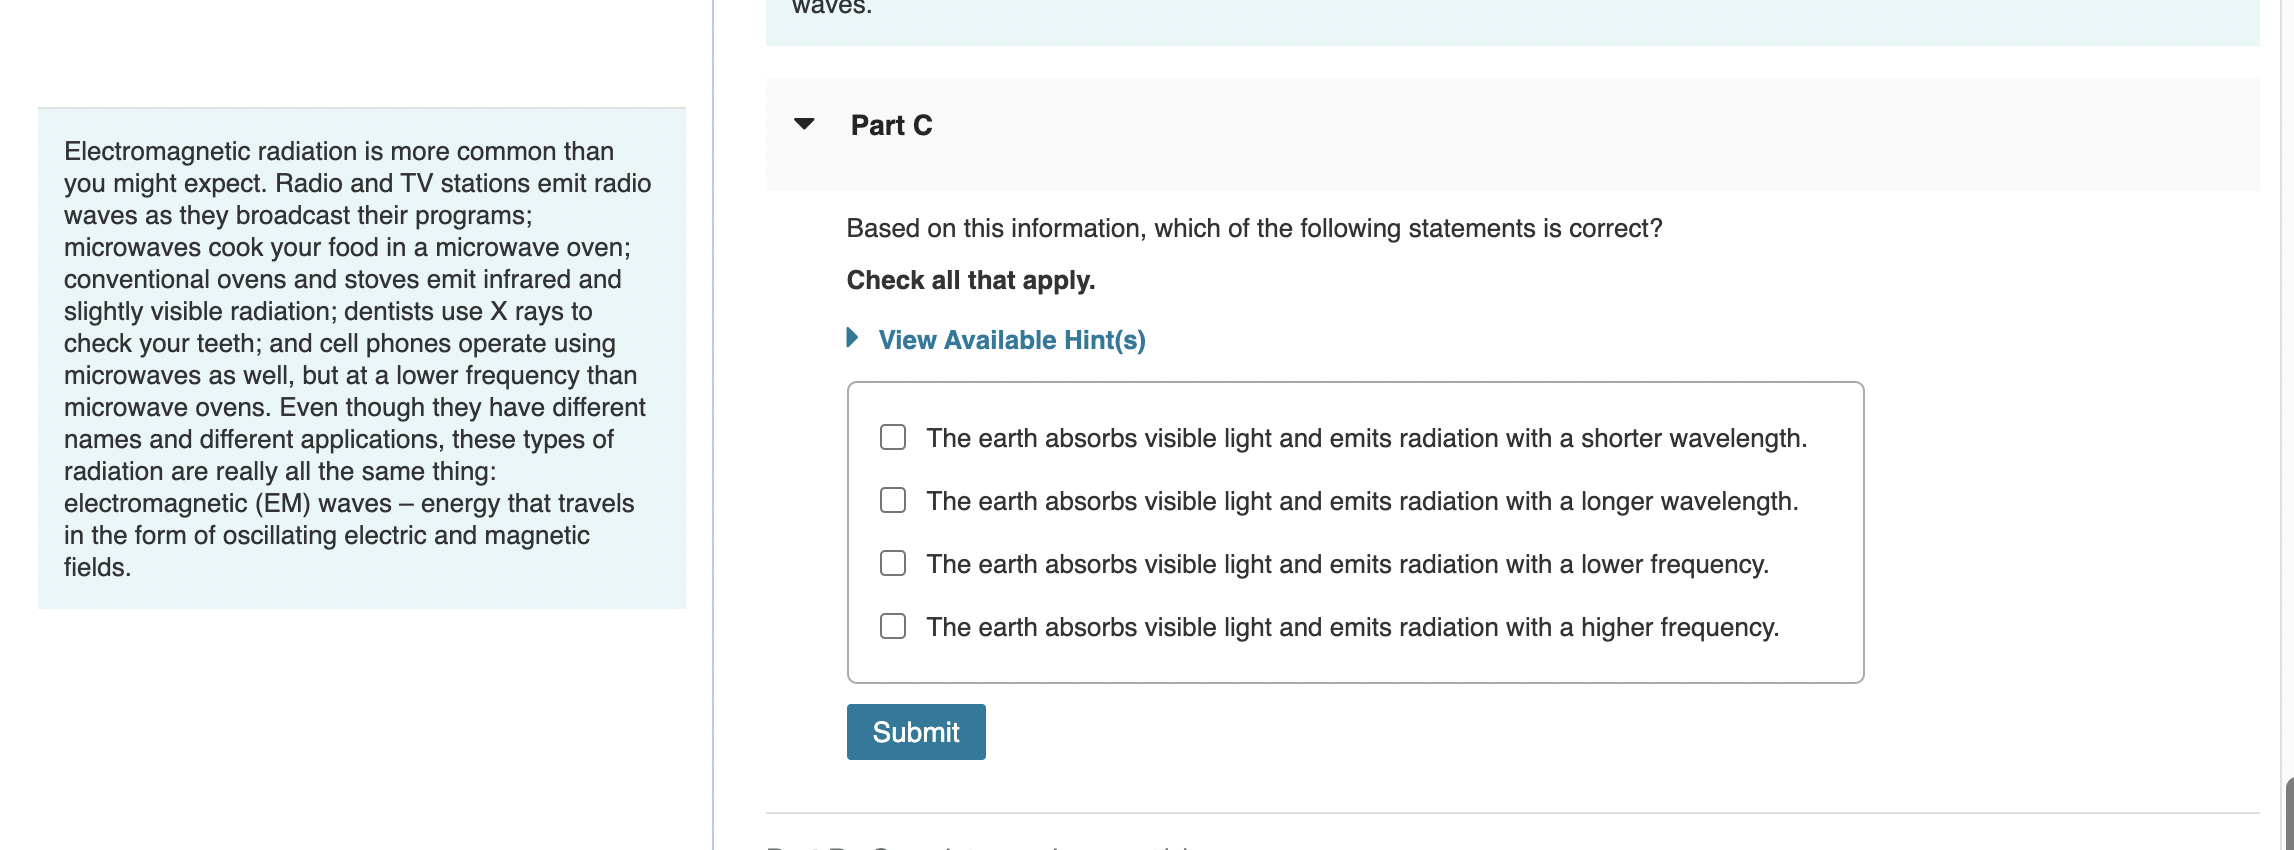Open the View Available Hint(s) link
Image resolution: width=2294 pixels, height=850 pixels.
tap(1012, 340)
